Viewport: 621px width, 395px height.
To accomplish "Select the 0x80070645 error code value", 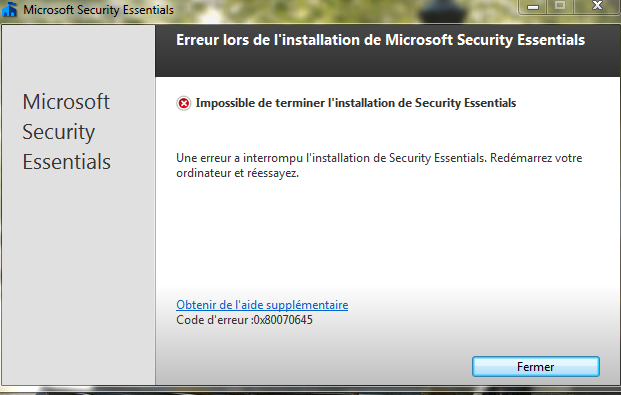I will point(283,320).
